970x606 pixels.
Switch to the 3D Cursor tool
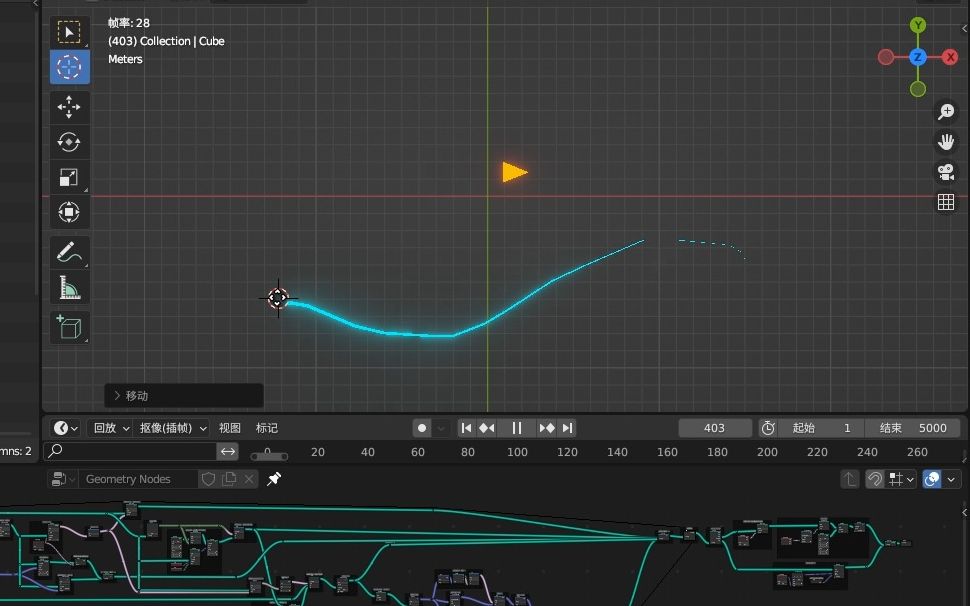69,67
